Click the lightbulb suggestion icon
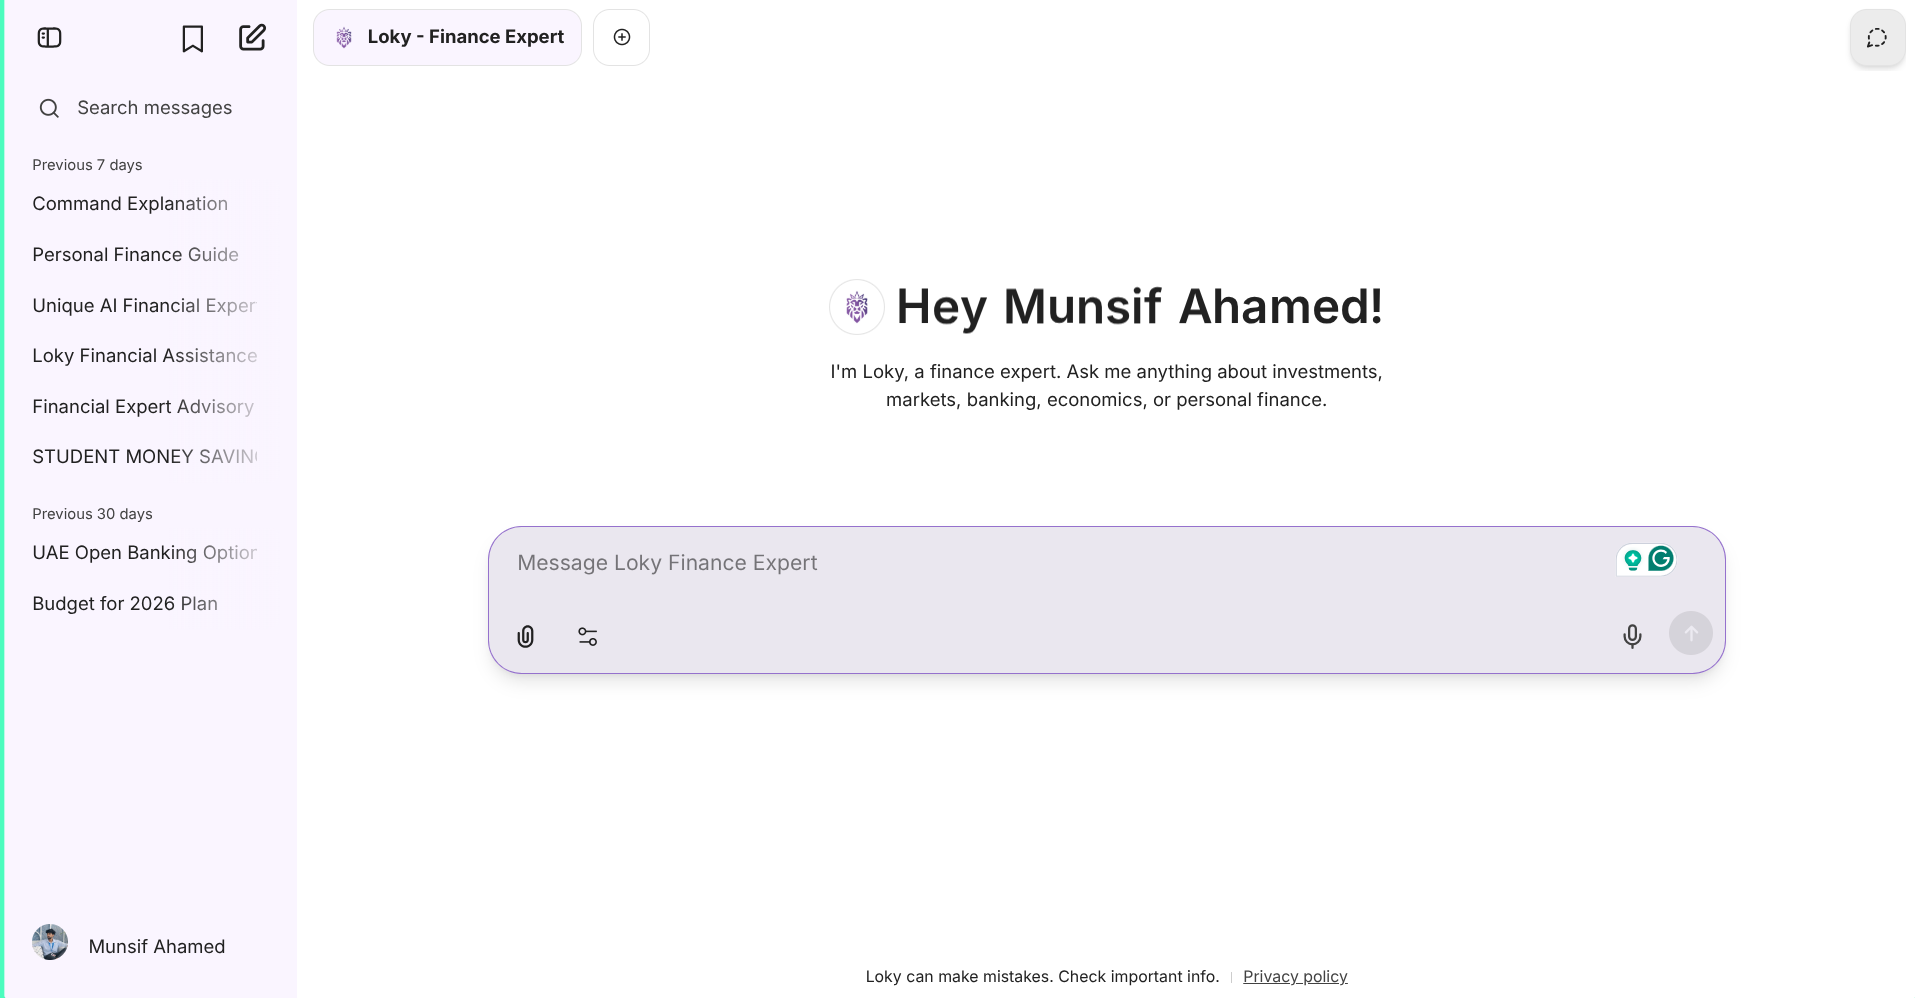 click(1632, 559)
